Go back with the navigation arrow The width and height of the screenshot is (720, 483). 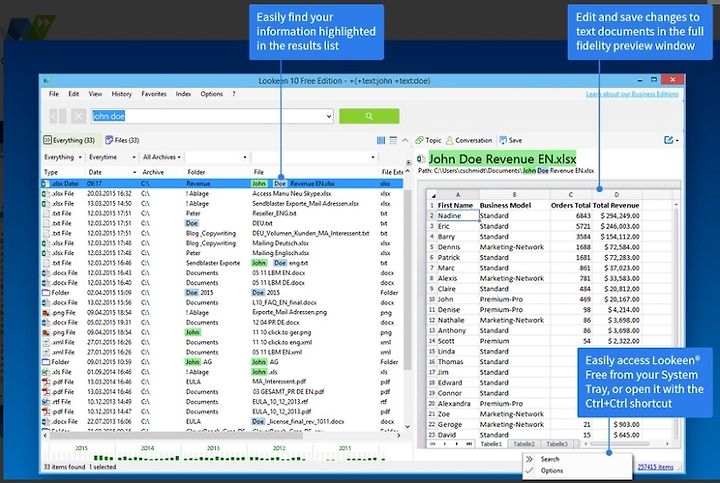[x=53, y=116]
